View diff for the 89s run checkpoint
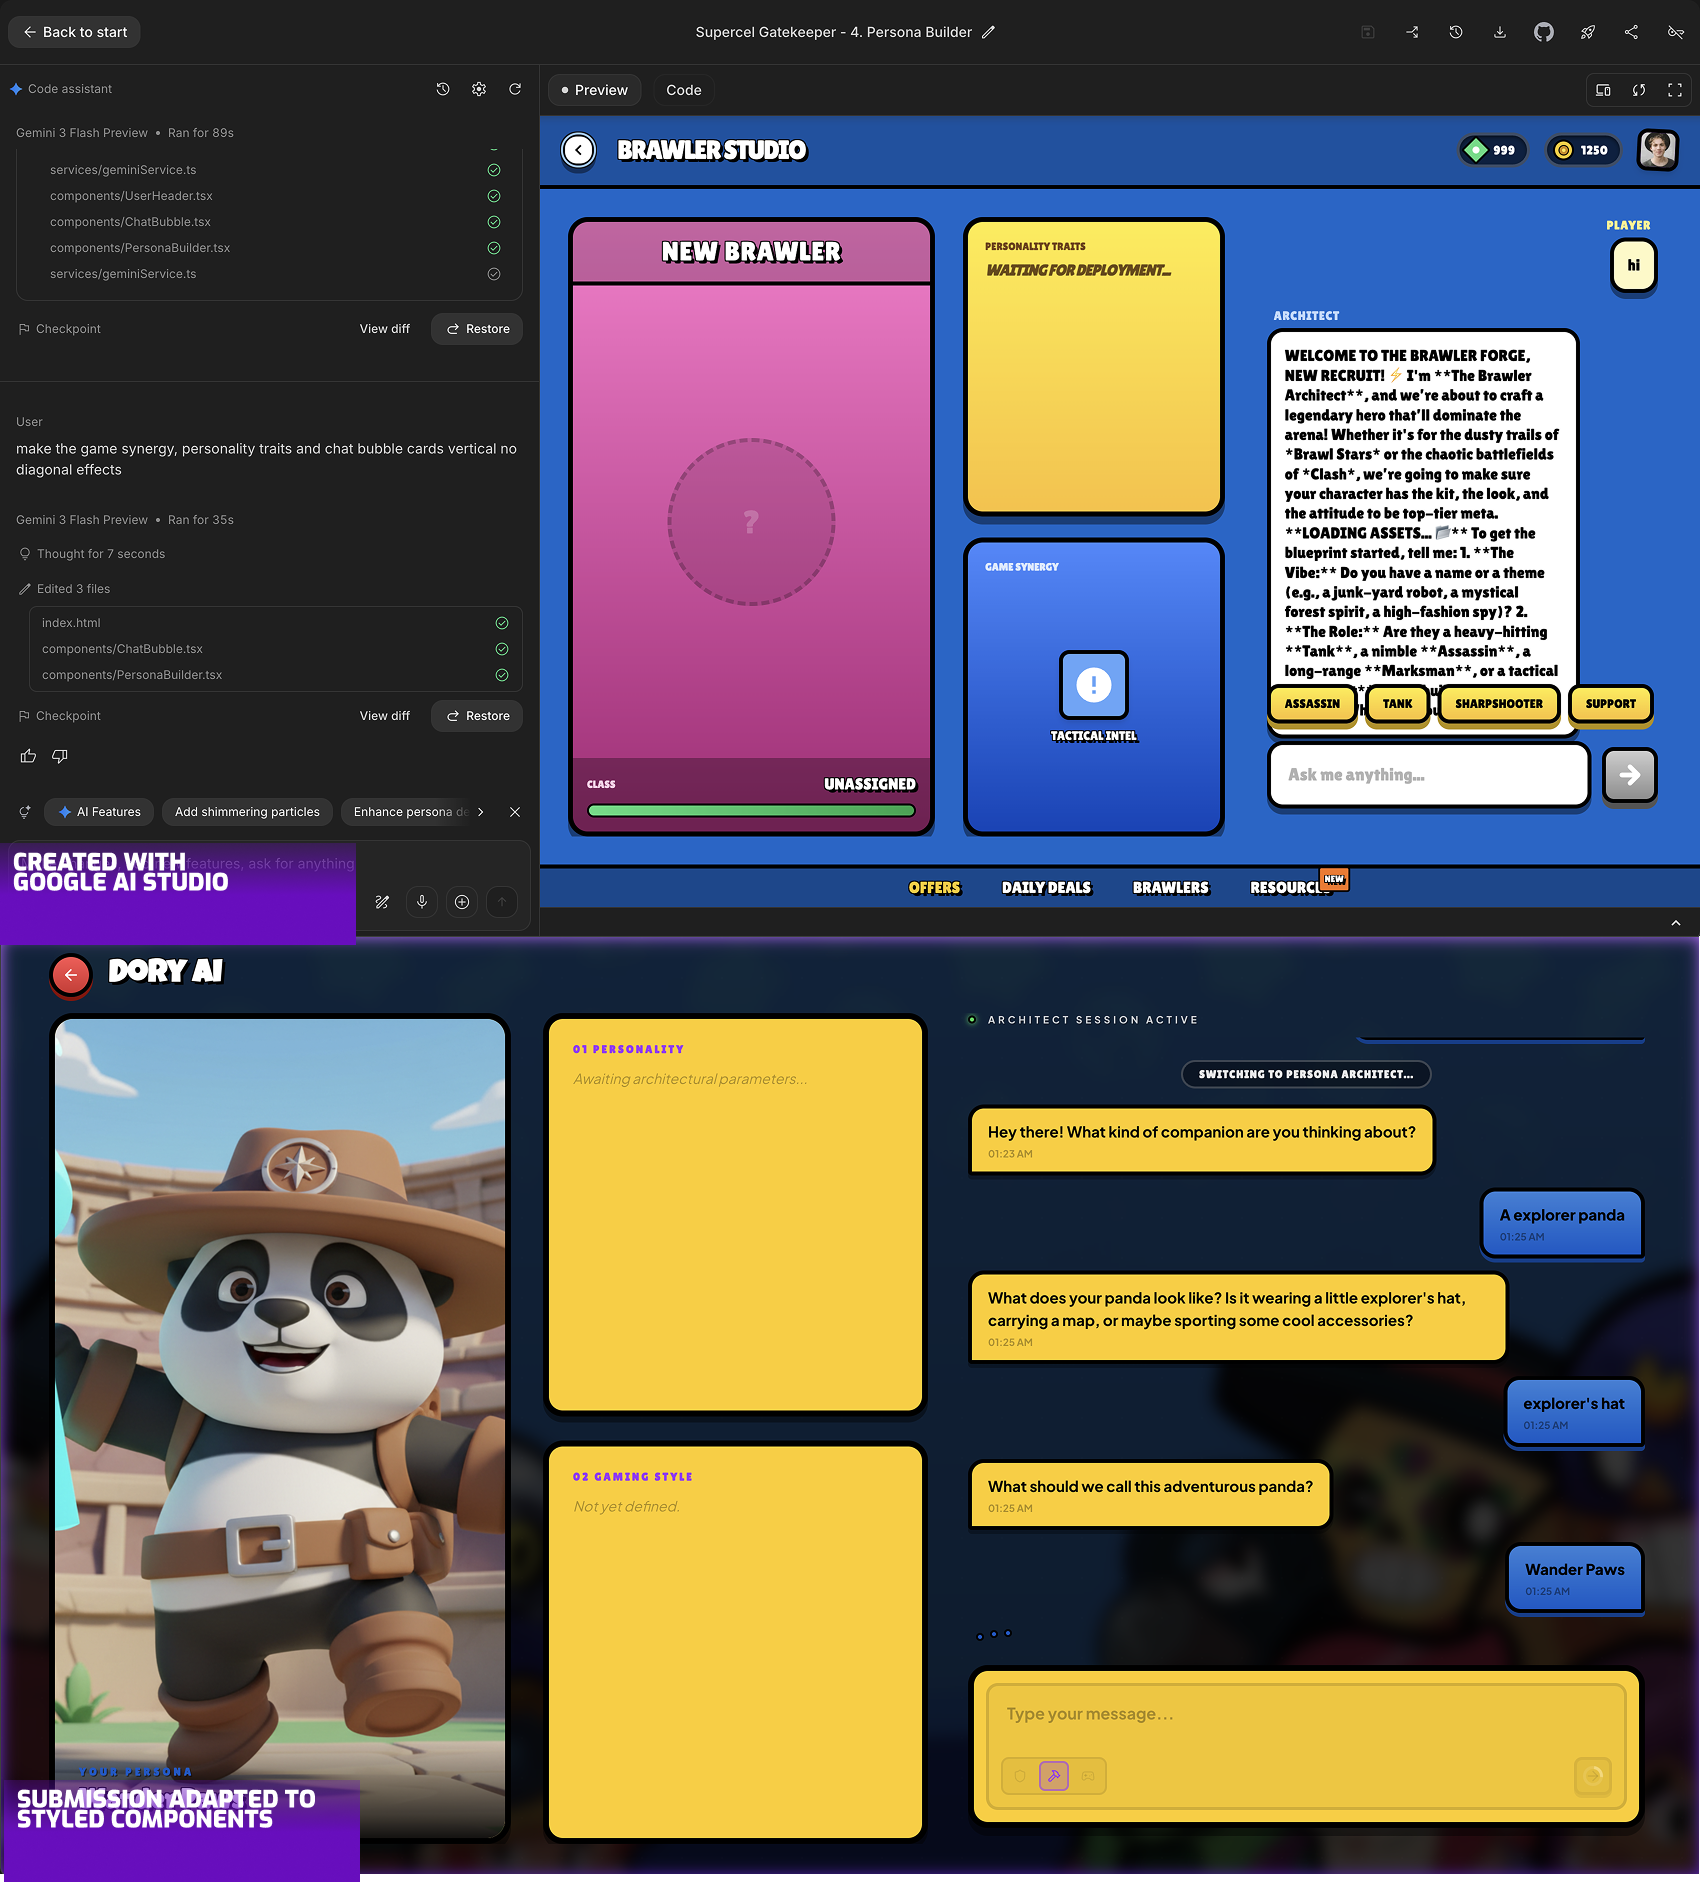Screen dimensions: 1700x1882 pyautogui.click(x=385, y=329)
